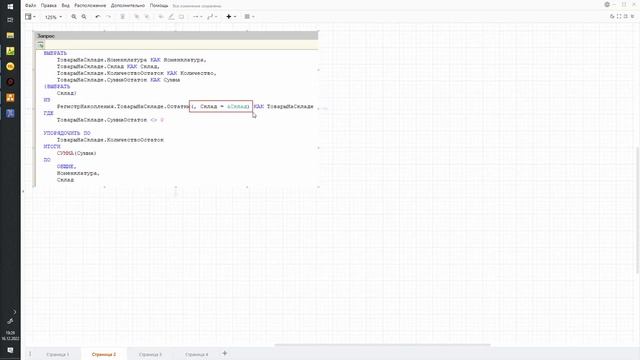Click the delete trash icon in toolbar
640x360 pixels.
[122, 17]
